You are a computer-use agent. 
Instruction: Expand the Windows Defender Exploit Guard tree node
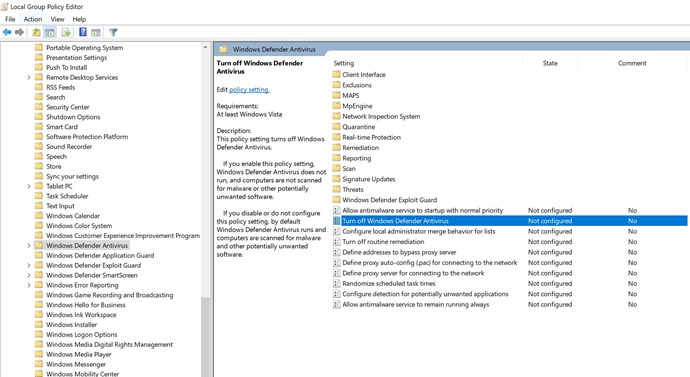[x=29, y=265]
